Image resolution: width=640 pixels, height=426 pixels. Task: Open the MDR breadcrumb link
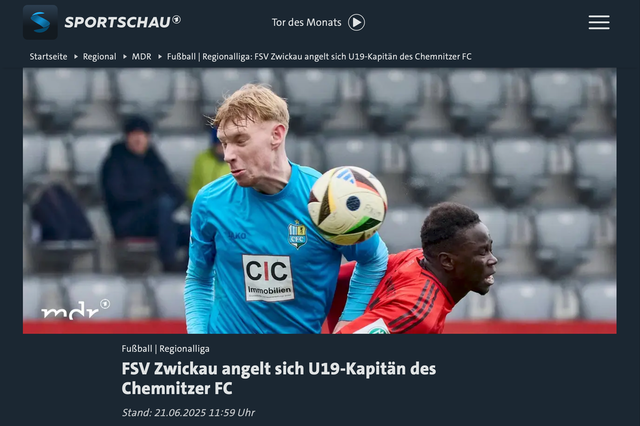click(x=141, y=57)
